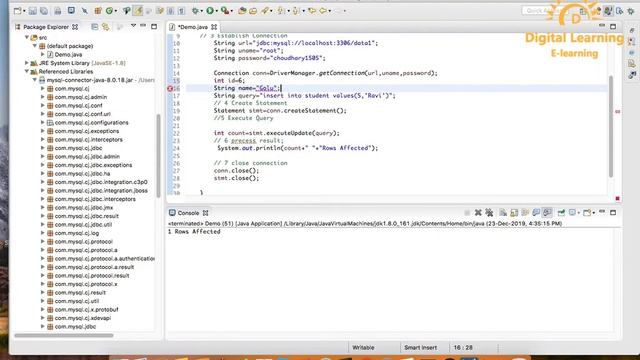Image resolution: width=640 pixels, height=360 pixels.
Task: Select the Package Explorer tab
Action: [46, 27]
